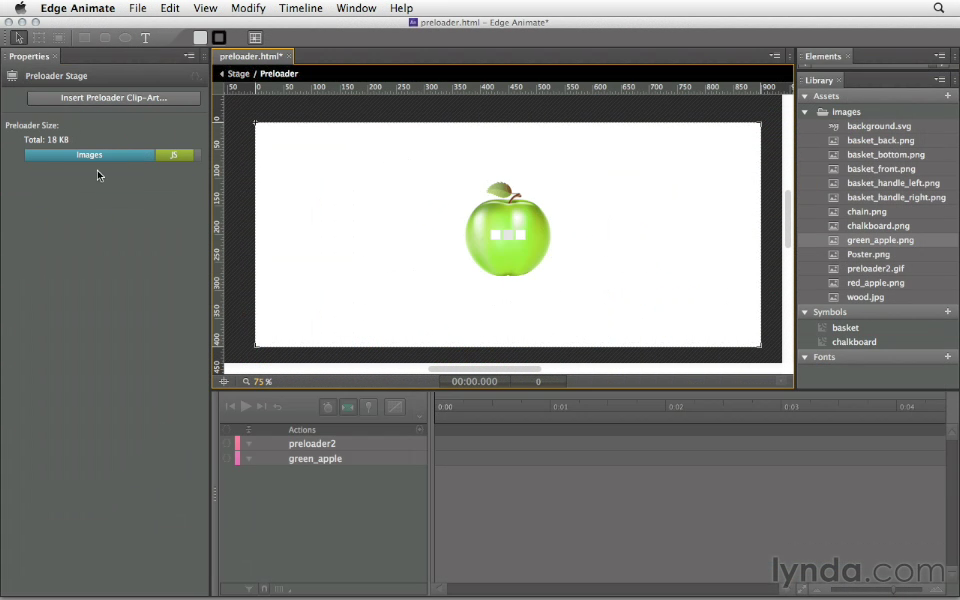Click the 00:00.000 timecode display

(474, 381)
